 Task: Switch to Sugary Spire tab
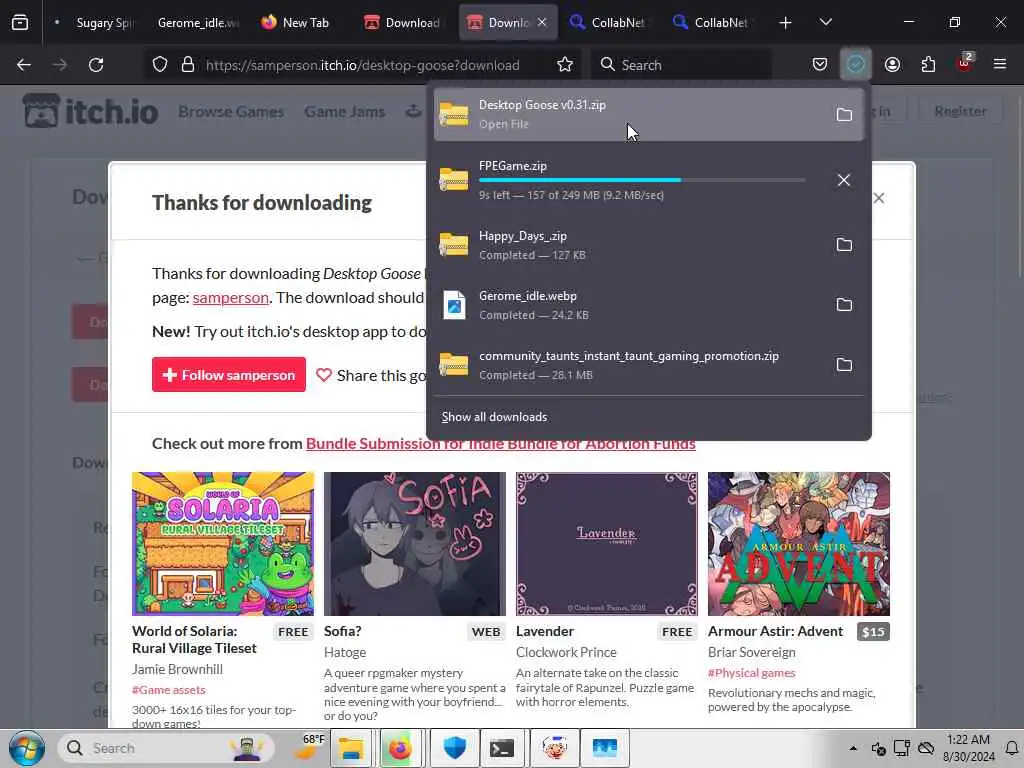tap(95, 23)
